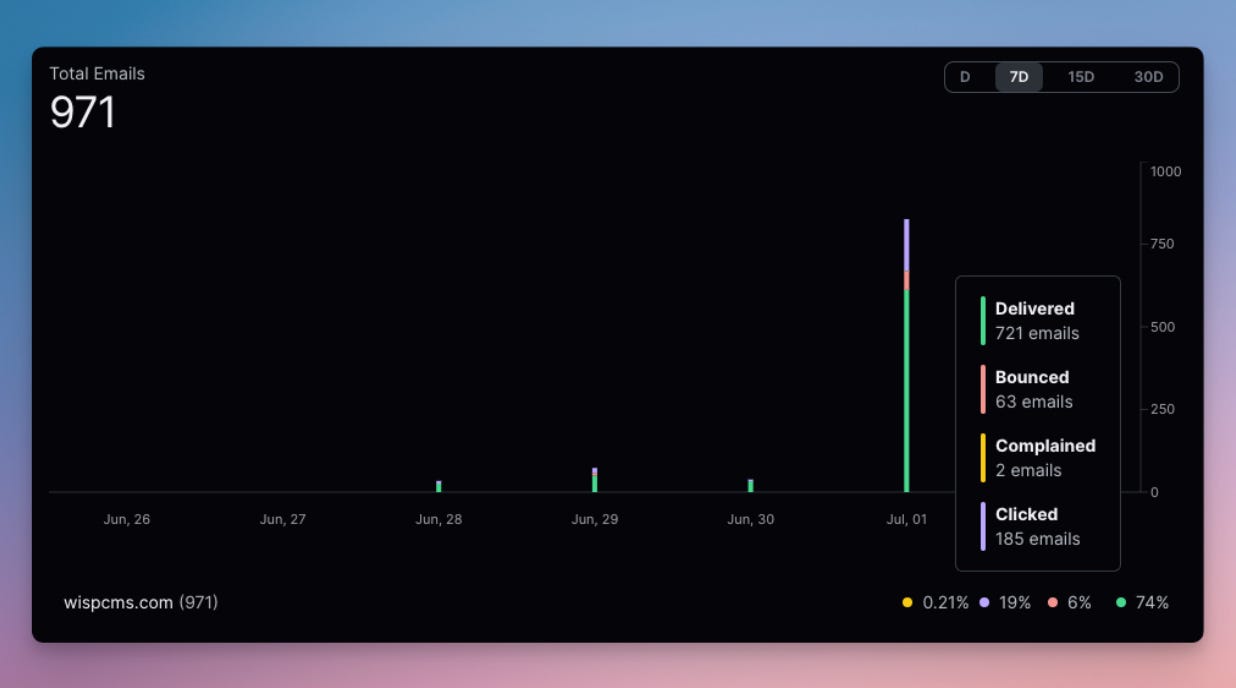Click the 250 y-axis tick label
The width and height of the screenshot is (1236, 688).
[x=1162, y=409]
